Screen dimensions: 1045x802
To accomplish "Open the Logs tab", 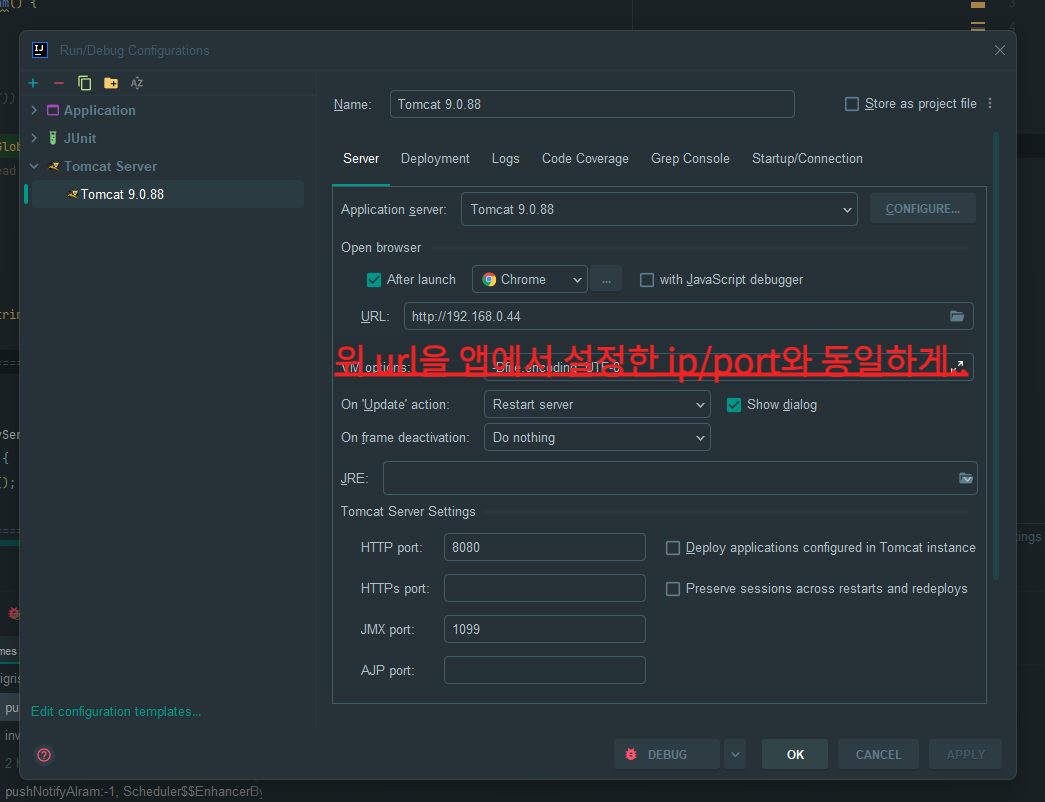I will 505,159.
